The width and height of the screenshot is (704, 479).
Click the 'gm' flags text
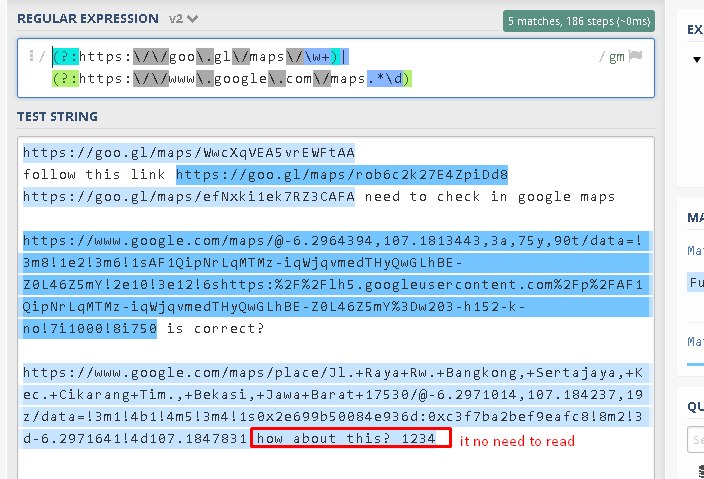pyautogui.click(x=616, y=57)
